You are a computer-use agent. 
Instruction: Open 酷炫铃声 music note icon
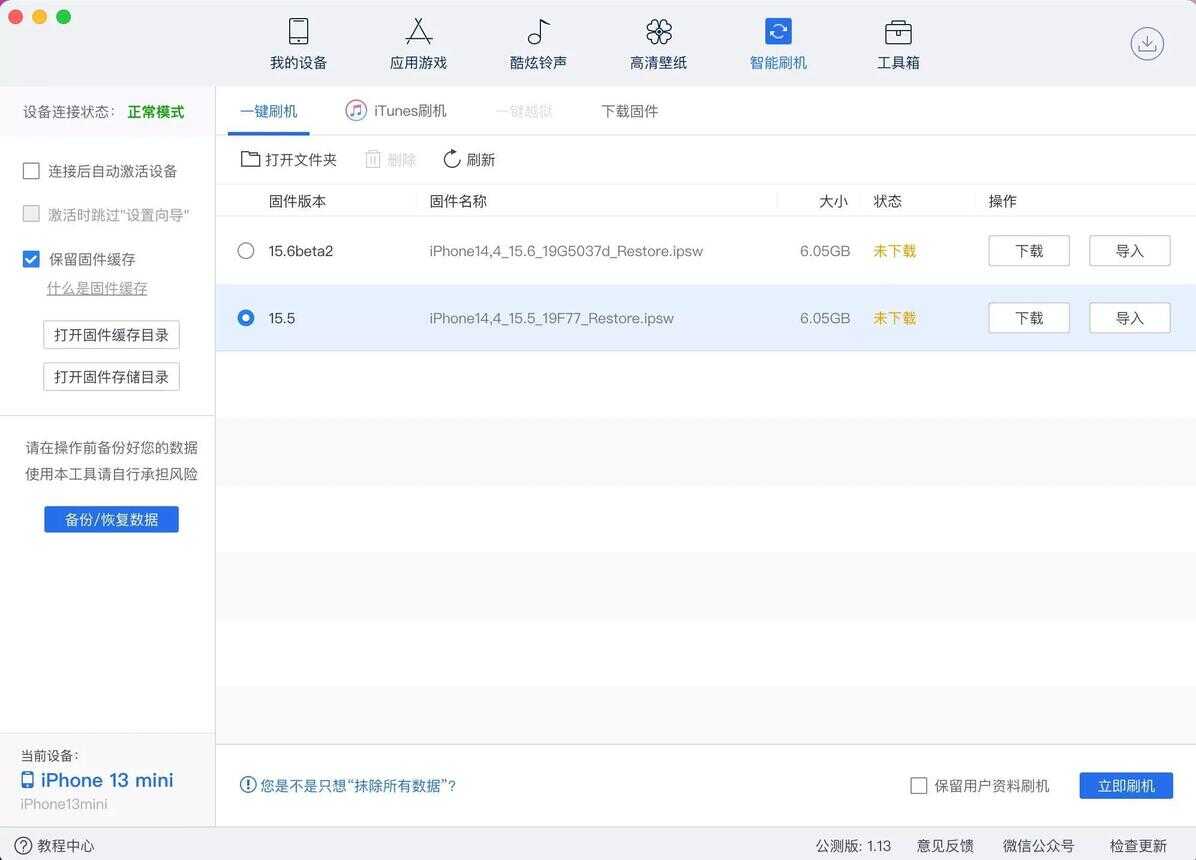(538, 32)
